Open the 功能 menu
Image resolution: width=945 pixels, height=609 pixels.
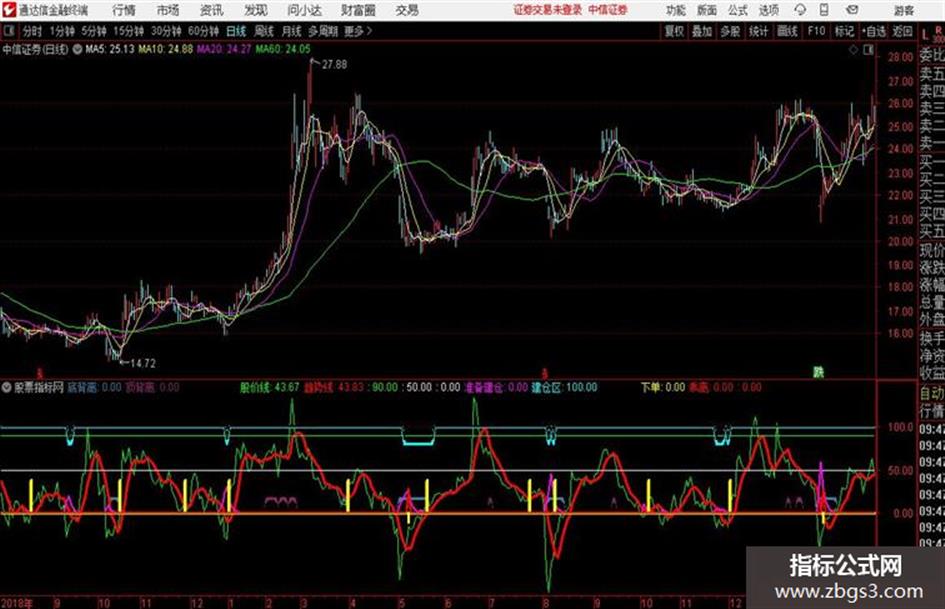tap(676, 10)
